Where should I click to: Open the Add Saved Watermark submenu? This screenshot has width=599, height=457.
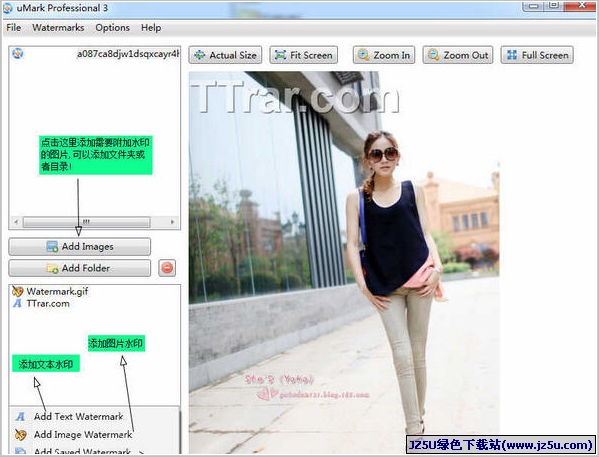pyautogui.click(x=82, y=451)
